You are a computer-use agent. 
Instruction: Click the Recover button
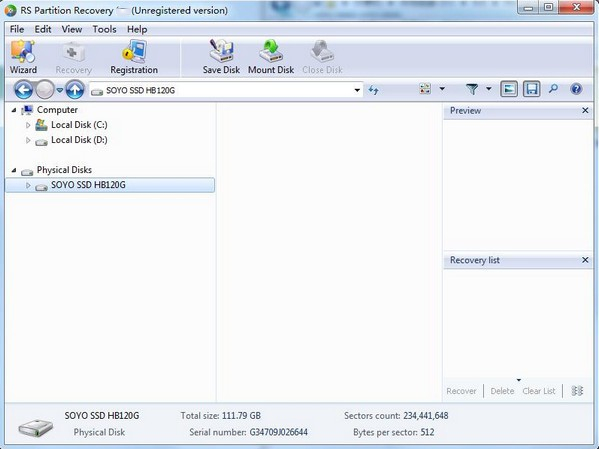point(461,391)
